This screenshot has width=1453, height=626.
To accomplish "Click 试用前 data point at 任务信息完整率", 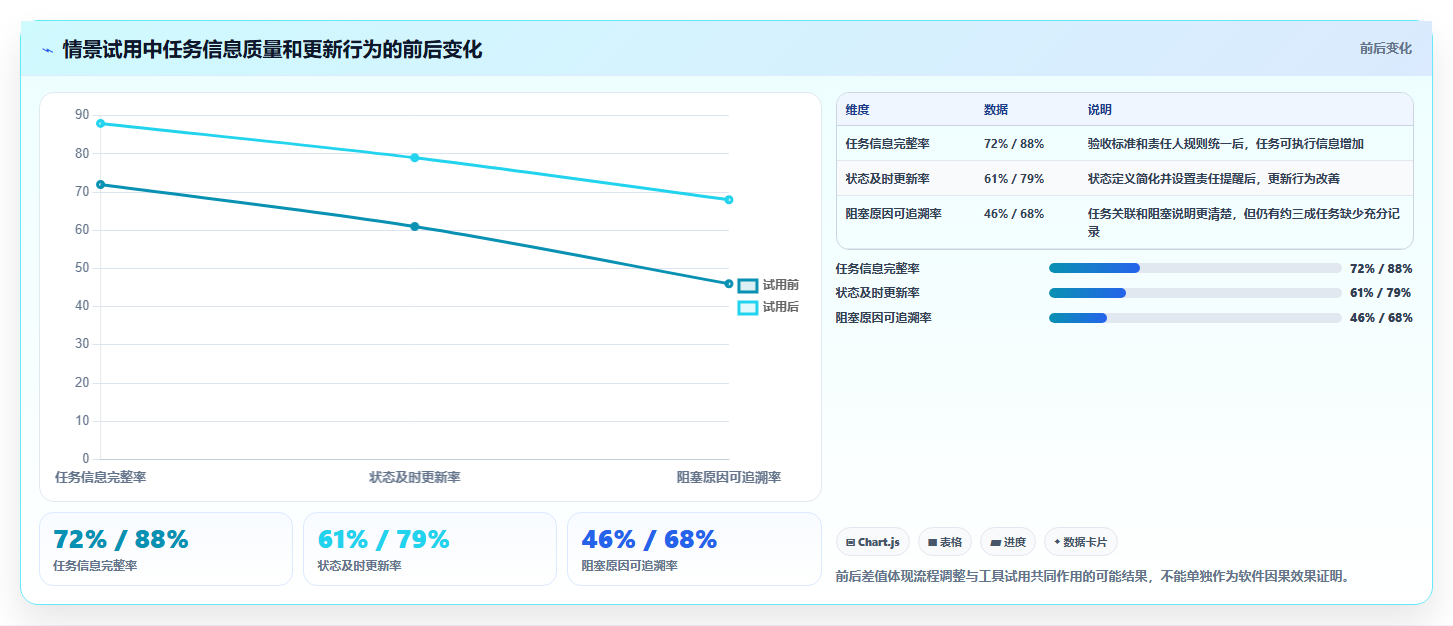I will (100, 185).
